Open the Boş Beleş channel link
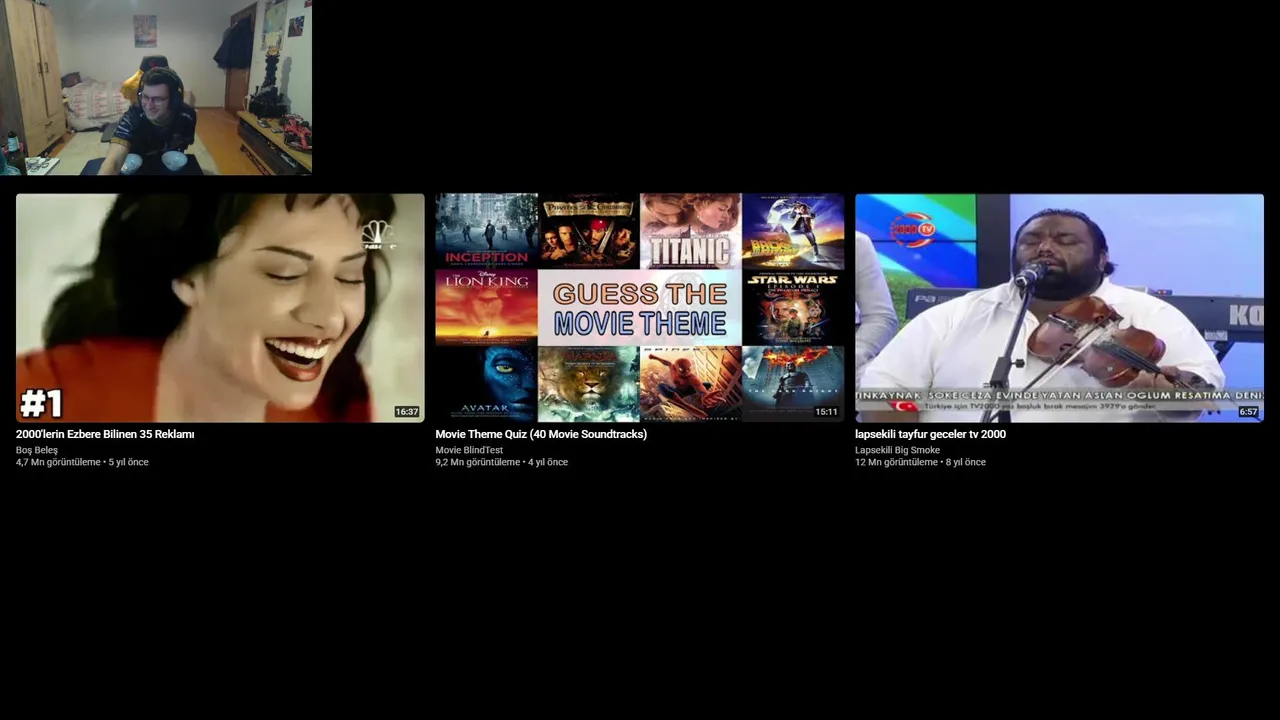Screen dimensions: 1280x720 click(37, 450)
